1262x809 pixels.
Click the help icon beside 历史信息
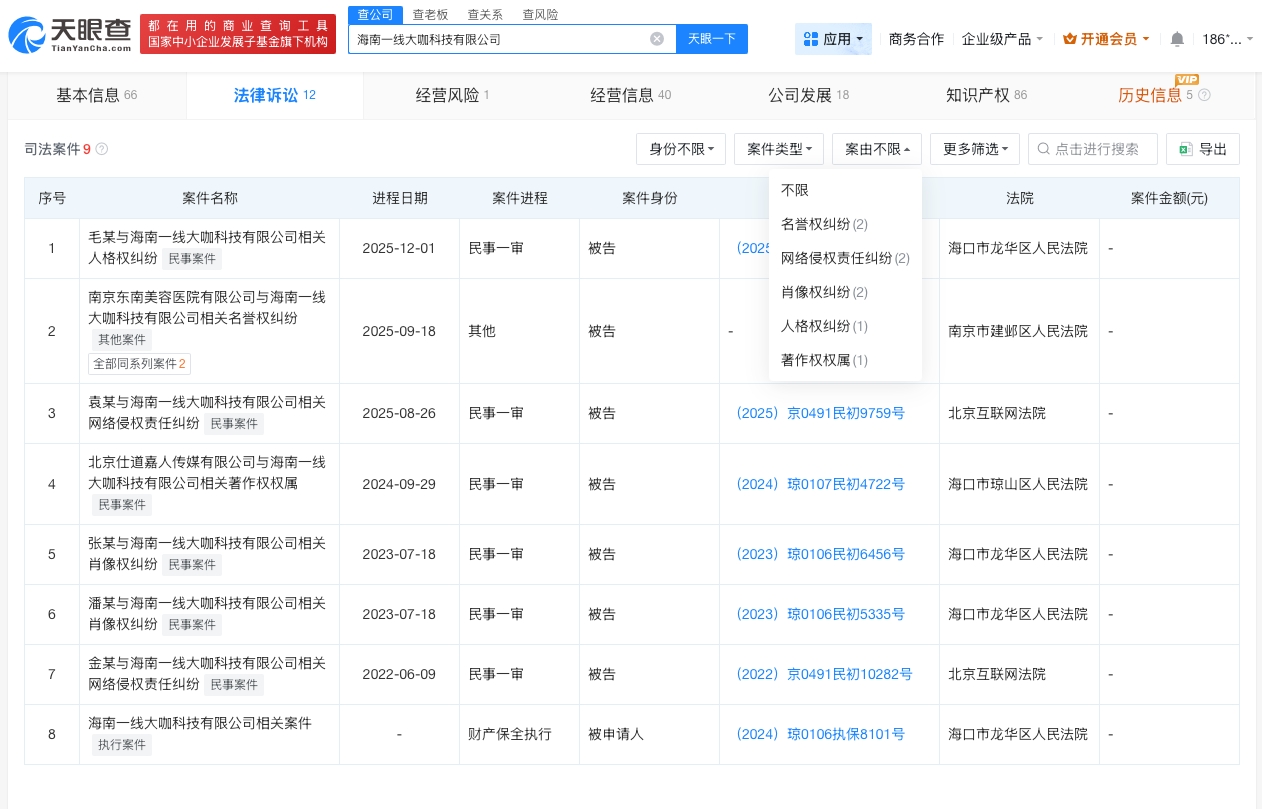click(1204, 96)
